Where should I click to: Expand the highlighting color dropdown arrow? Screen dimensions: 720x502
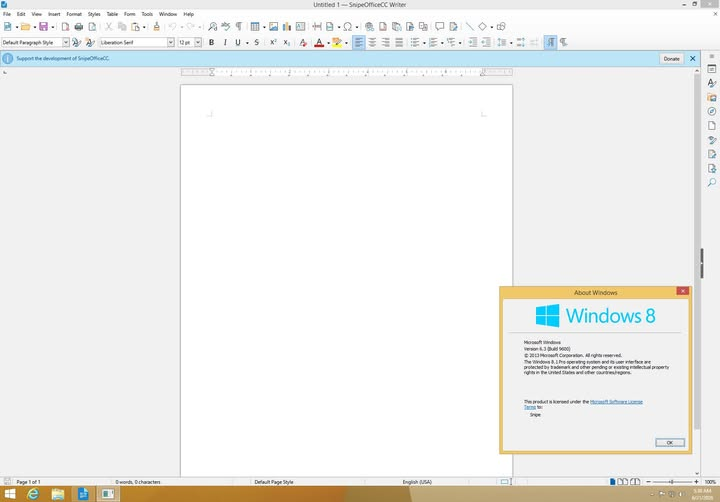click(x=346, y=43)
